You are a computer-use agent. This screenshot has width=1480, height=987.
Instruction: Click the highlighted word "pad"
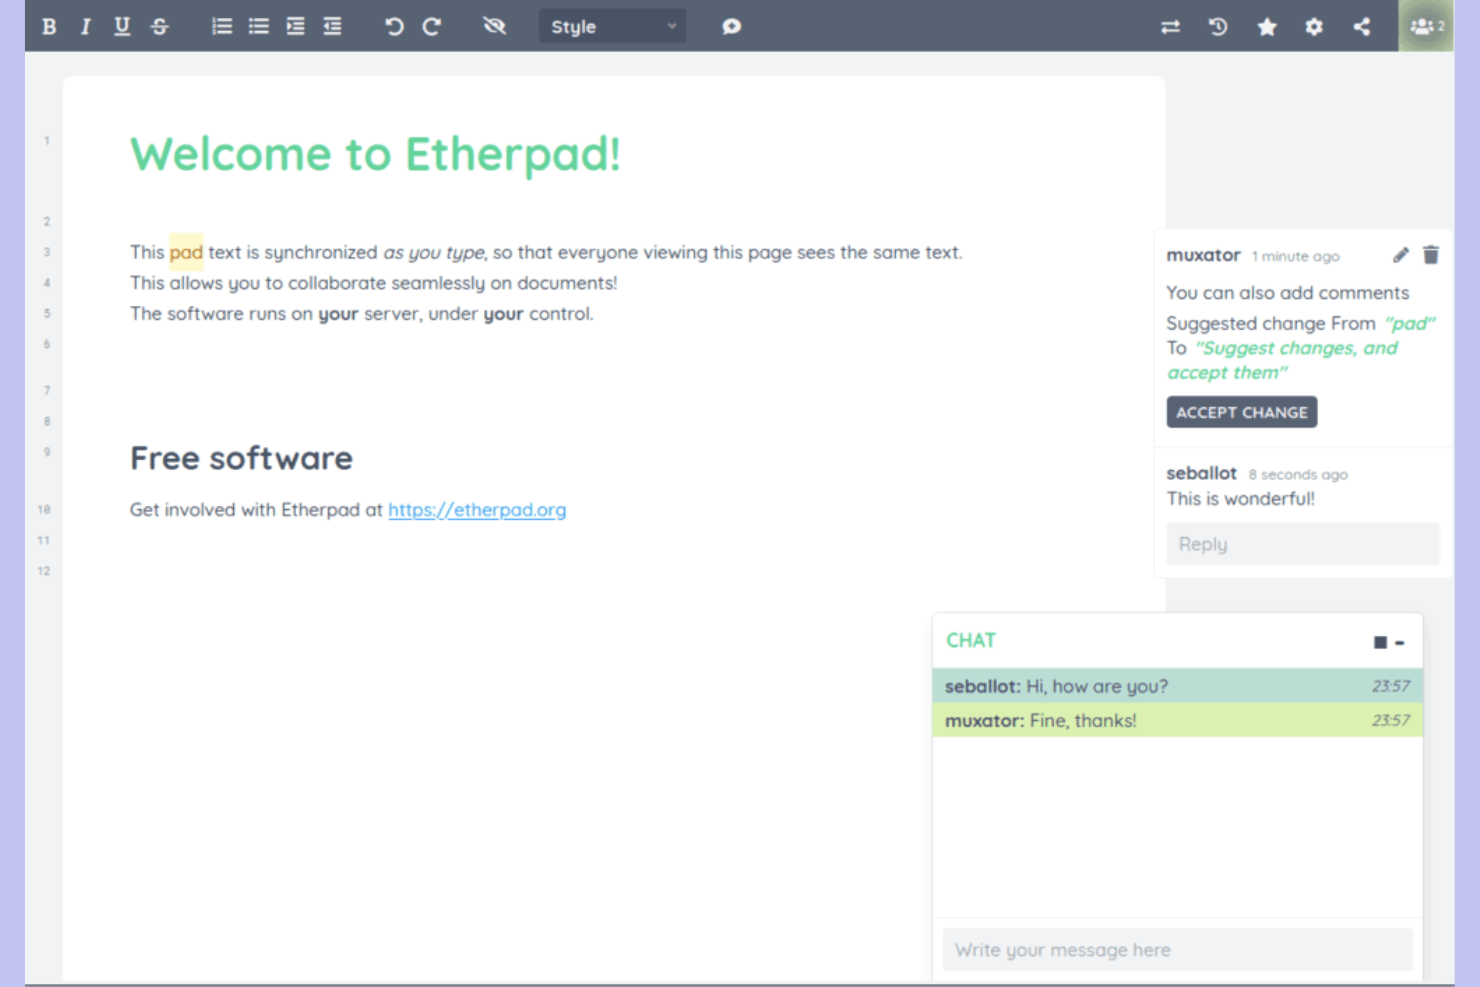point(186,252)
